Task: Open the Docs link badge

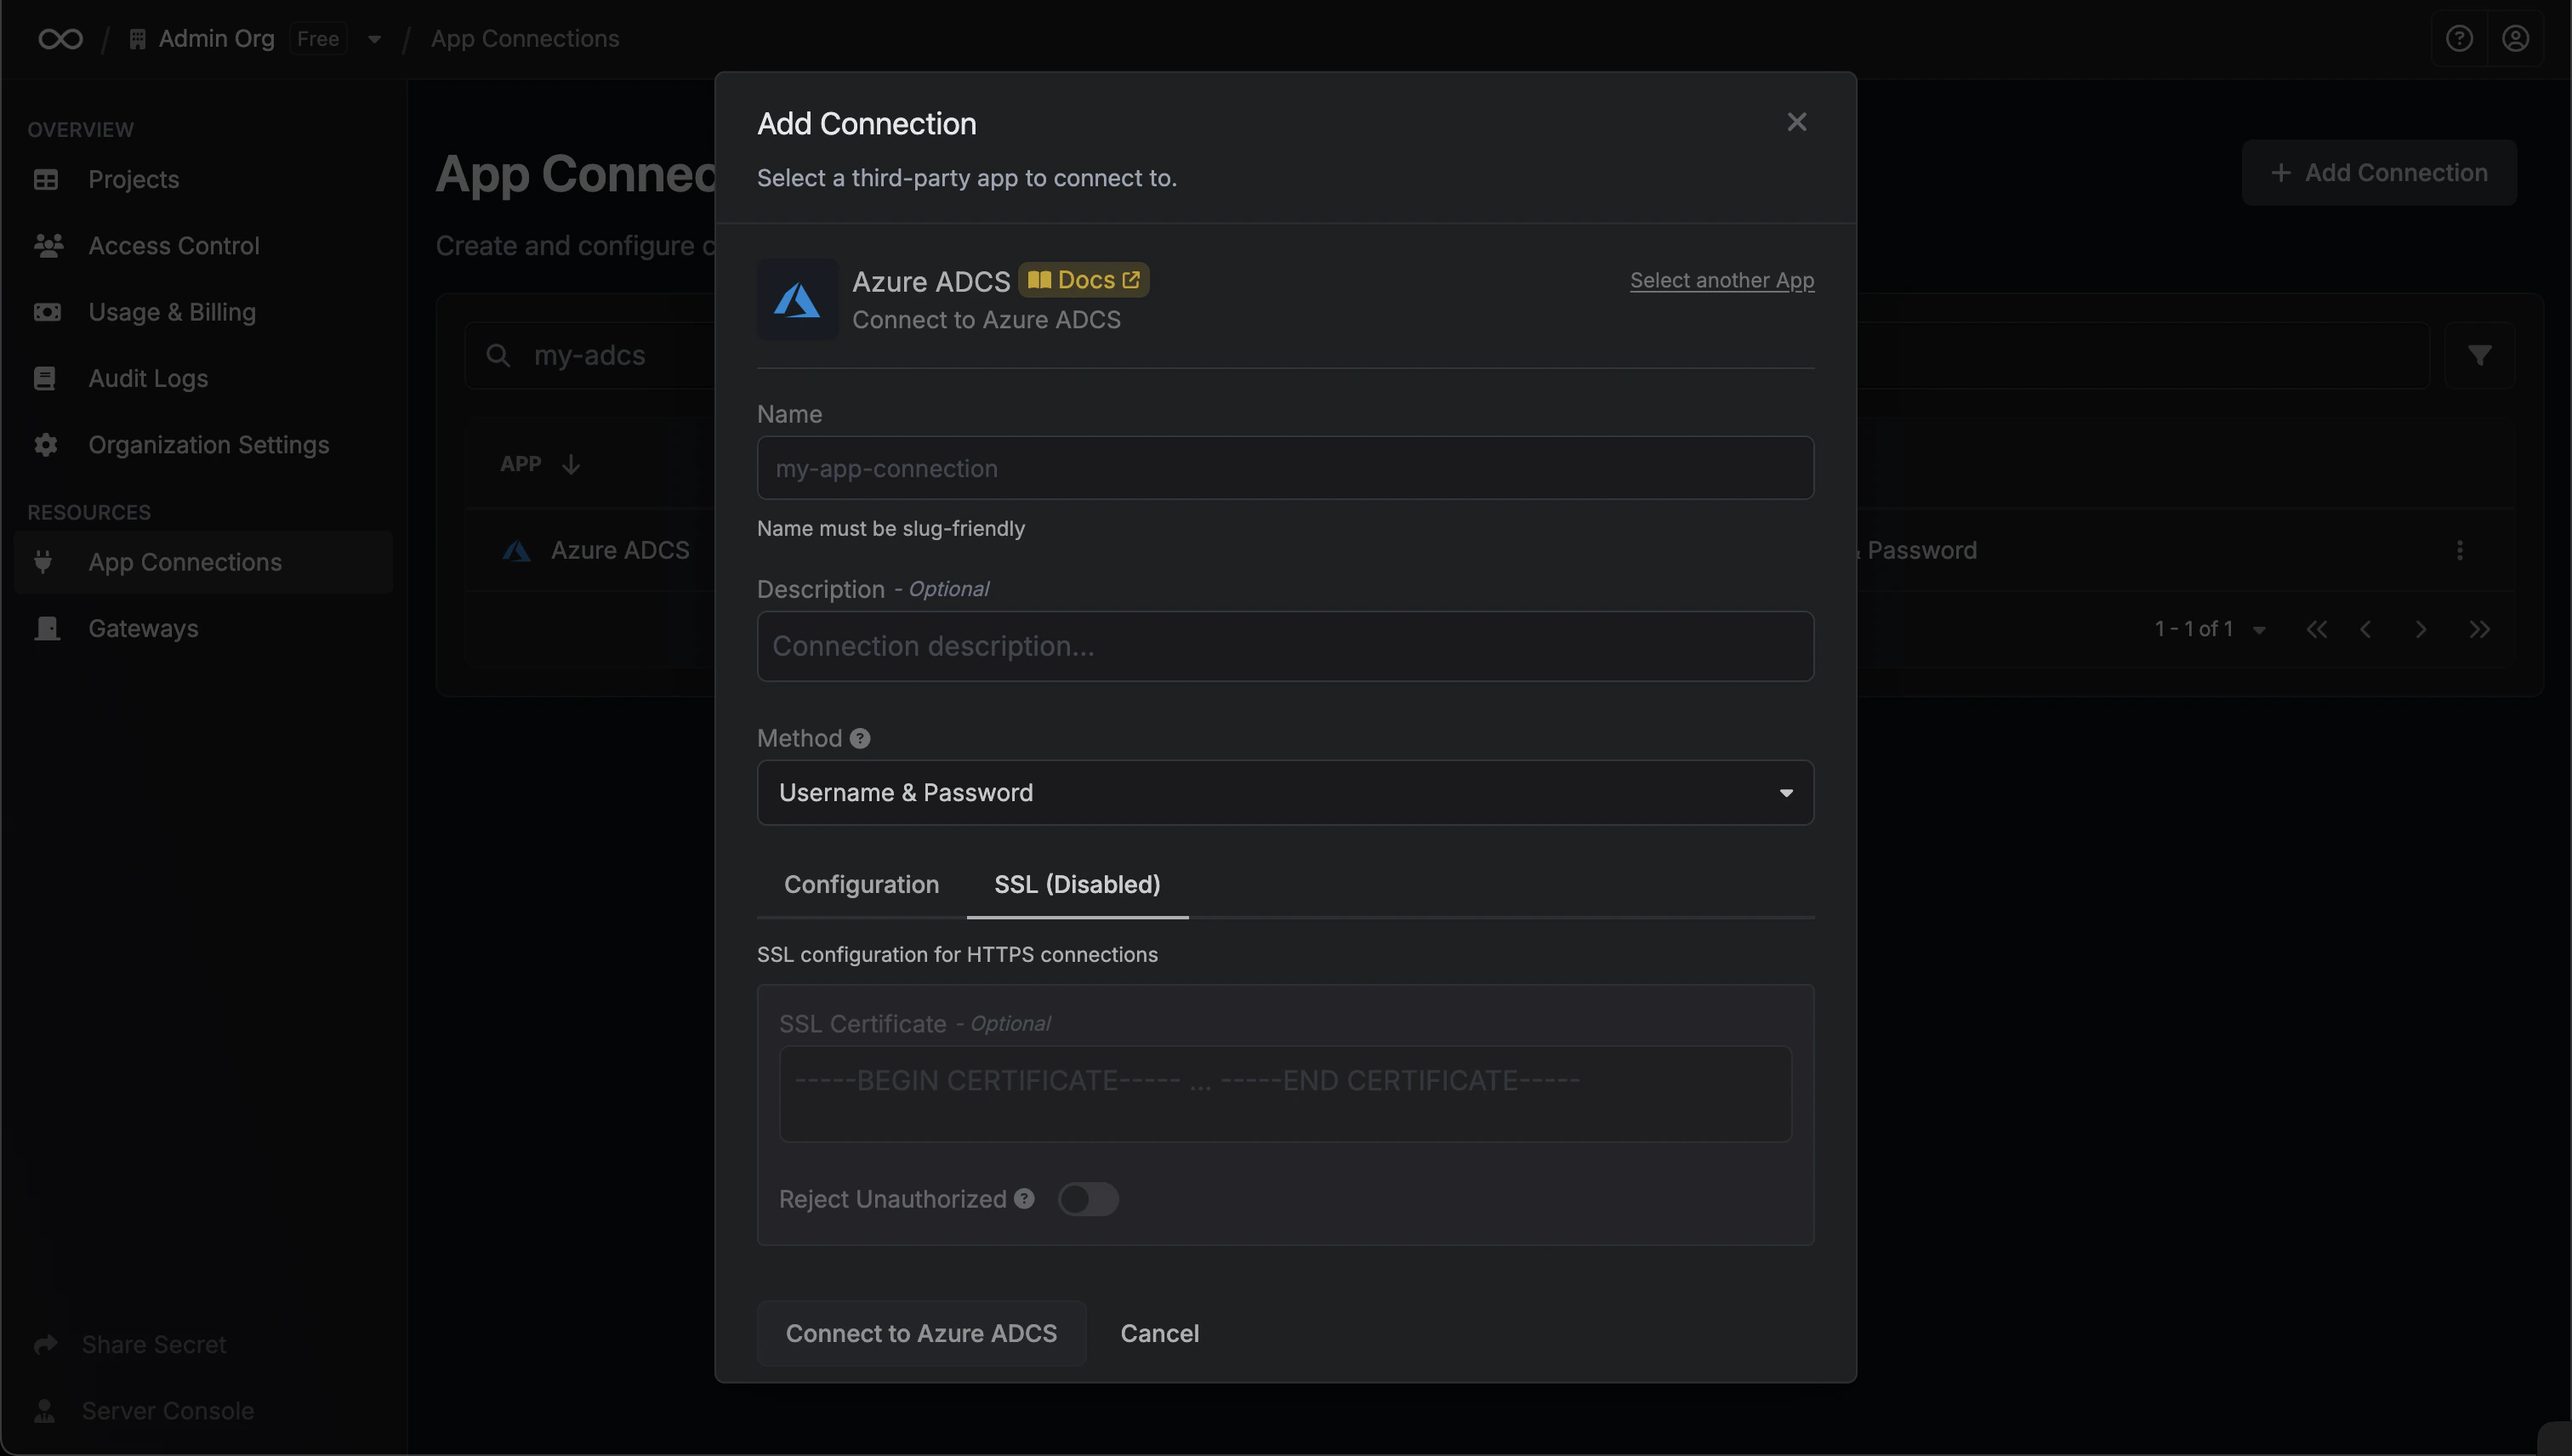Action: click(x=1084, y=280)
